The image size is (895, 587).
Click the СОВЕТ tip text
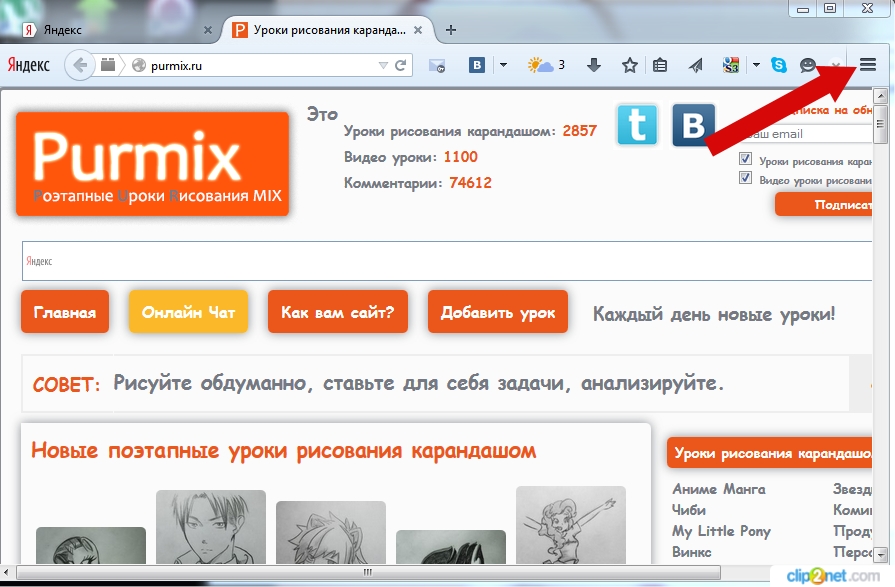click(418, 383)
